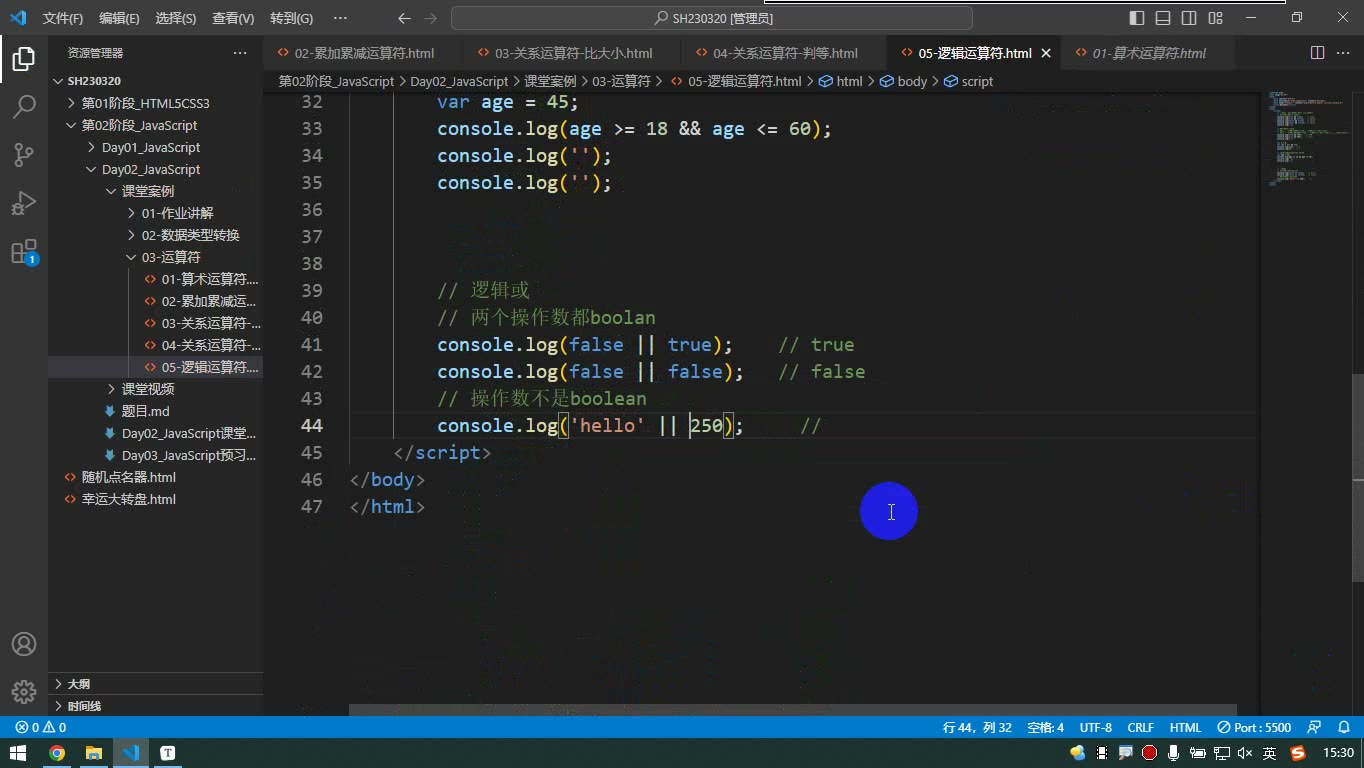Switch to 01-算术运算符.html tab

tap(1148, 53)
